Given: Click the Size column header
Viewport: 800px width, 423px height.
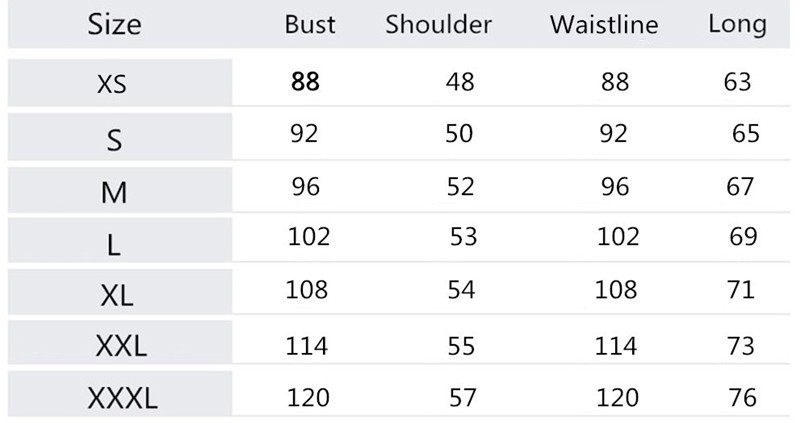Looking at the screenshot, I should tap(114, 23).
